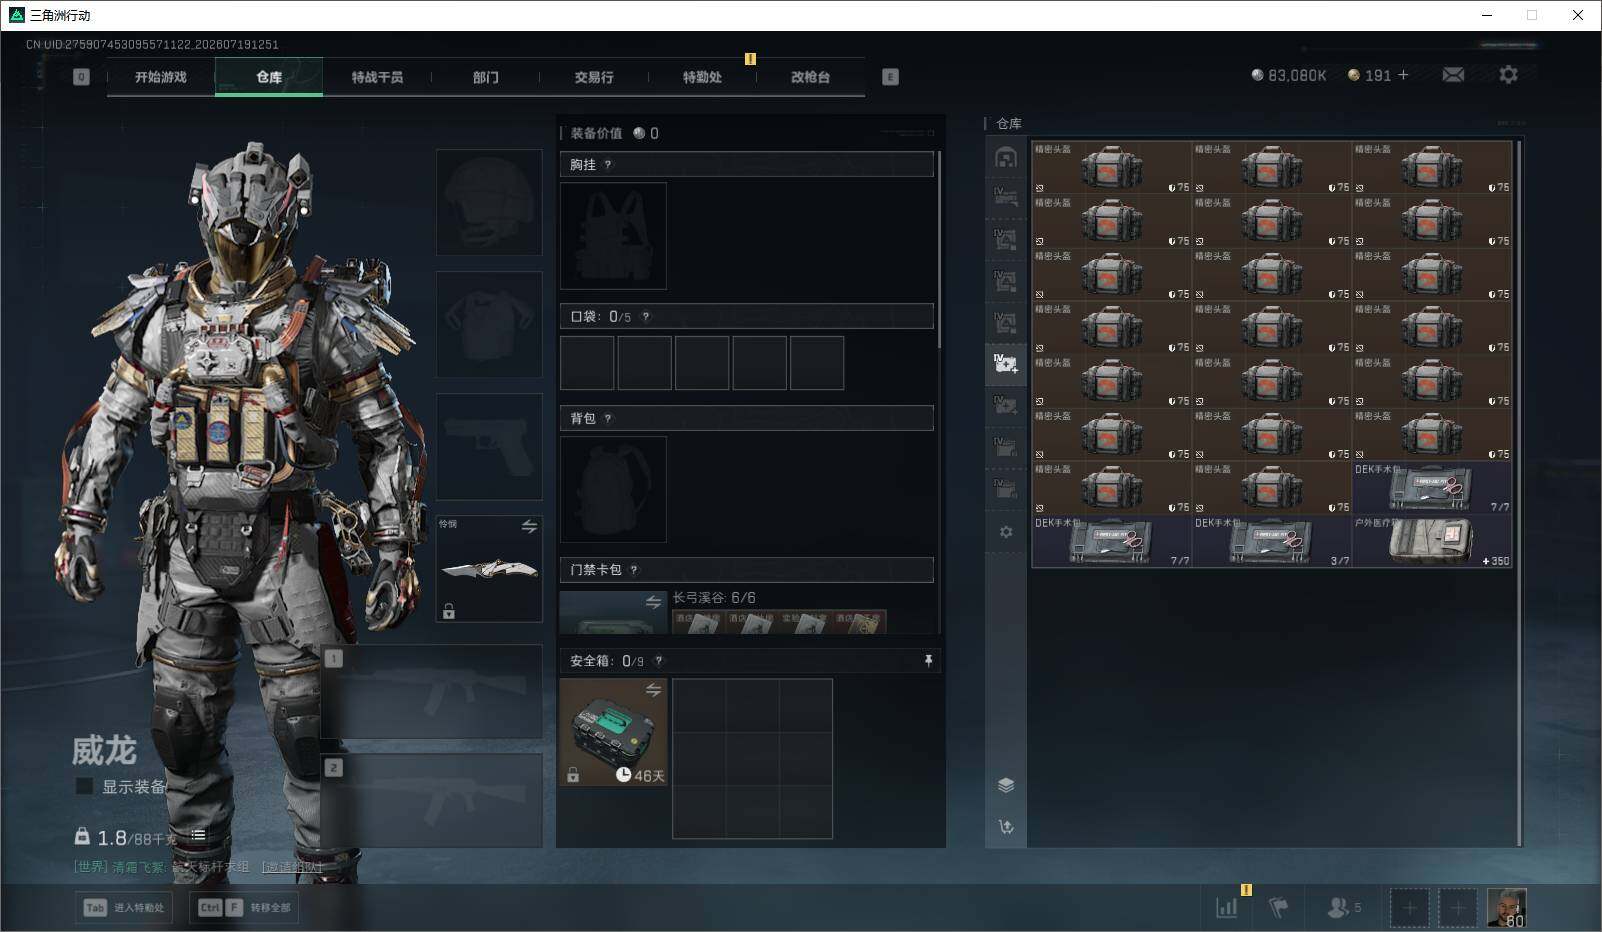Click the CN UID text line
The height and width of the screenshot is (932, 1602).
(x=152, y=44)
